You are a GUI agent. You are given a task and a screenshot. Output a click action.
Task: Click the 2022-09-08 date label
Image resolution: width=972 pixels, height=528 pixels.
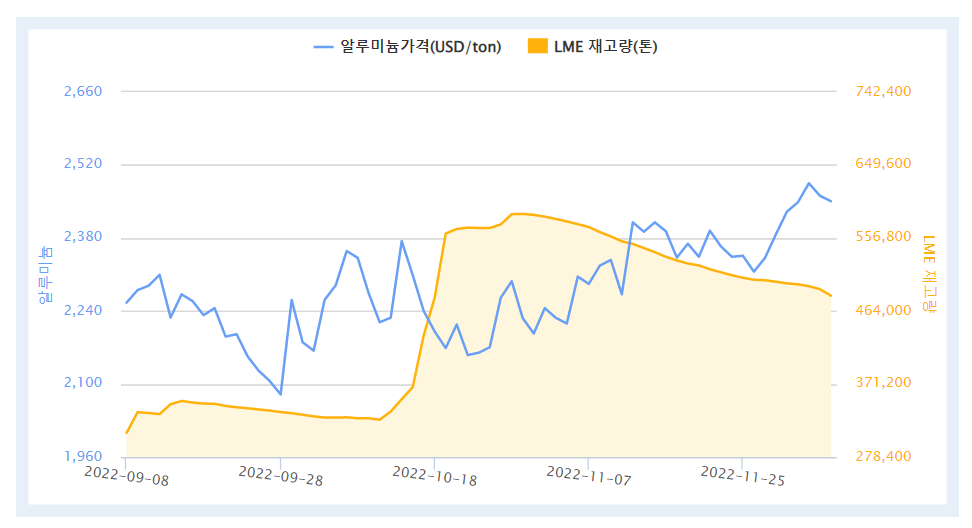point(126,476)
